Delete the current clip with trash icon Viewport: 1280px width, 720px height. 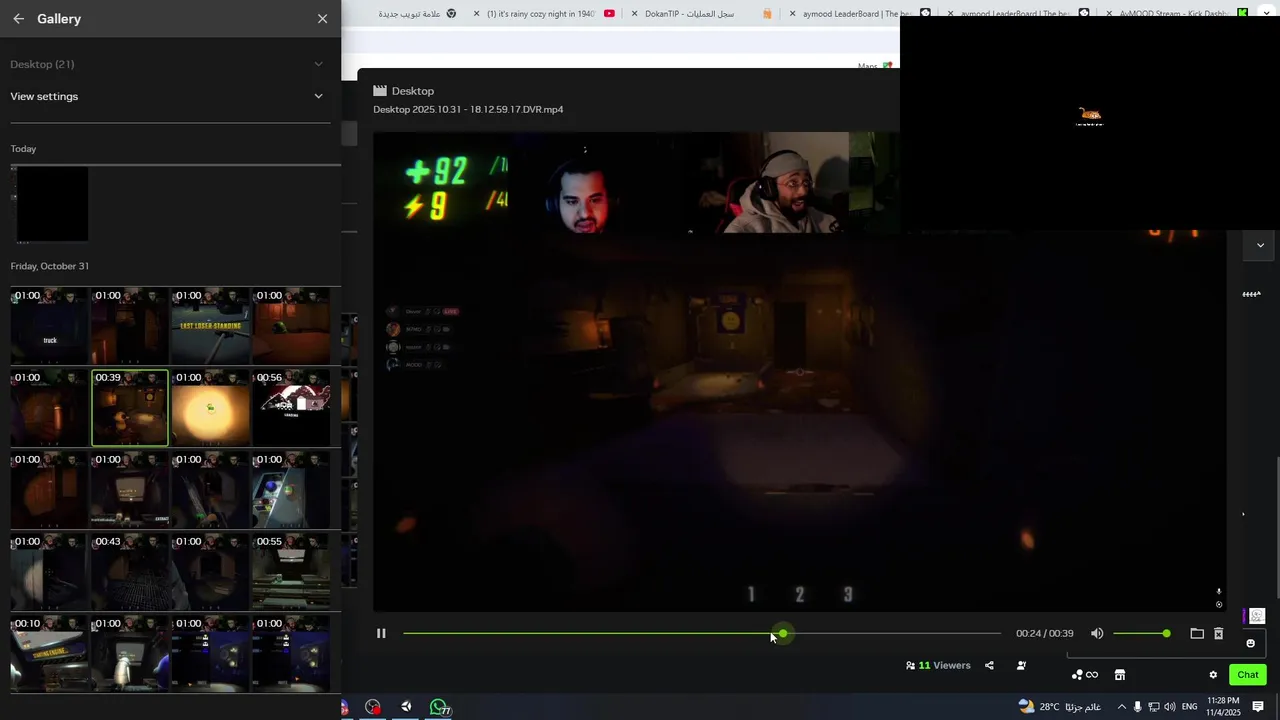1218,633
